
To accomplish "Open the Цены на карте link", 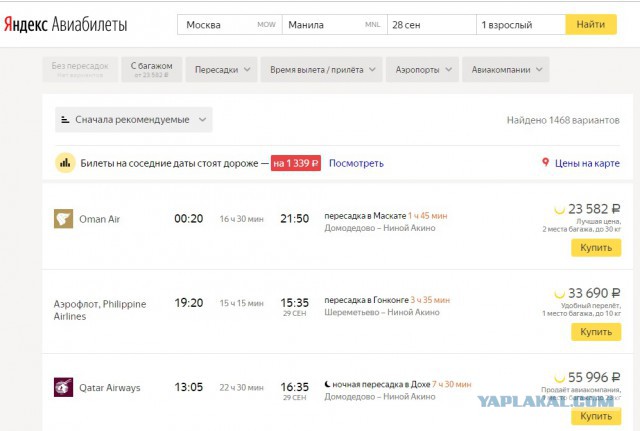I will (587, 163).
